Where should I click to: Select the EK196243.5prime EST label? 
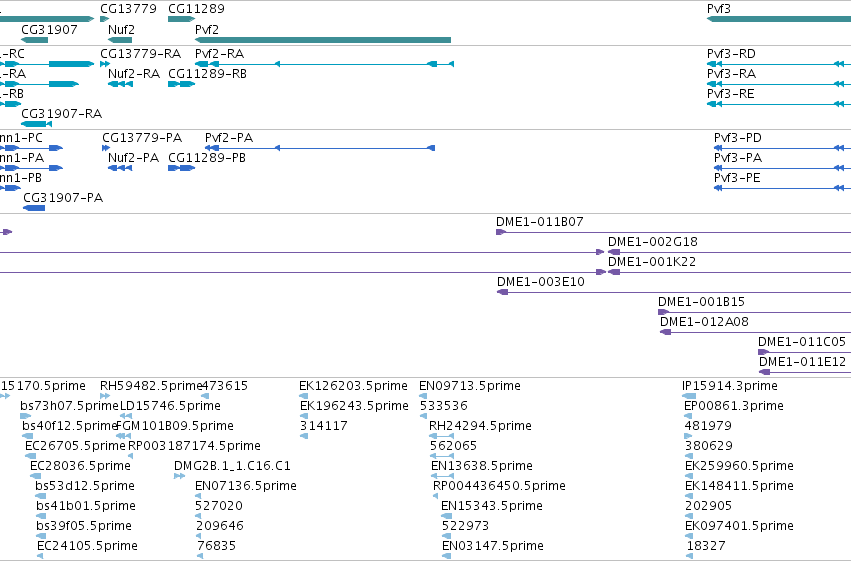(354, 406)
